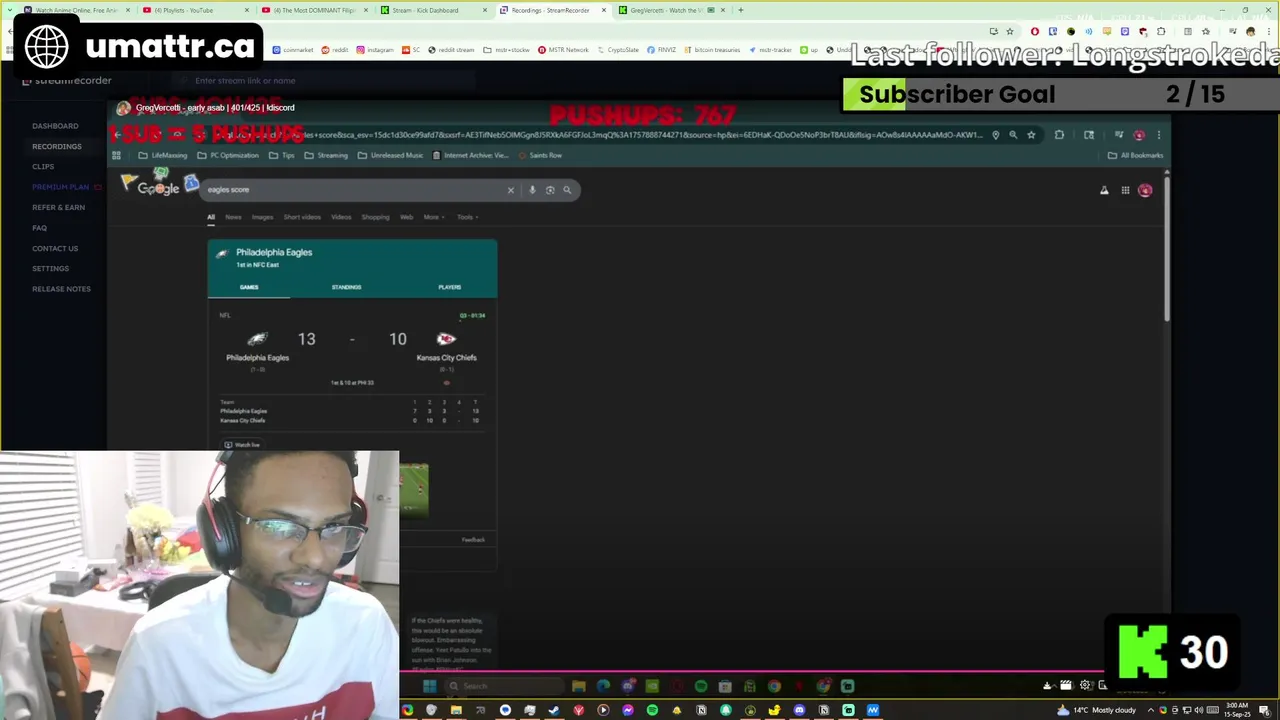Clear the 'eagles score' search with X

[x=510, y=190]
